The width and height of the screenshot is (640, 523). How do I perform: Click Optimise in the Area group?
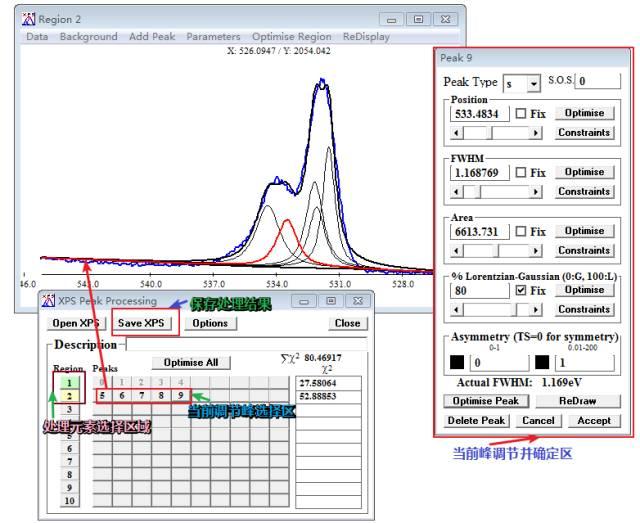pyautogui.click(x=584, y=231)
